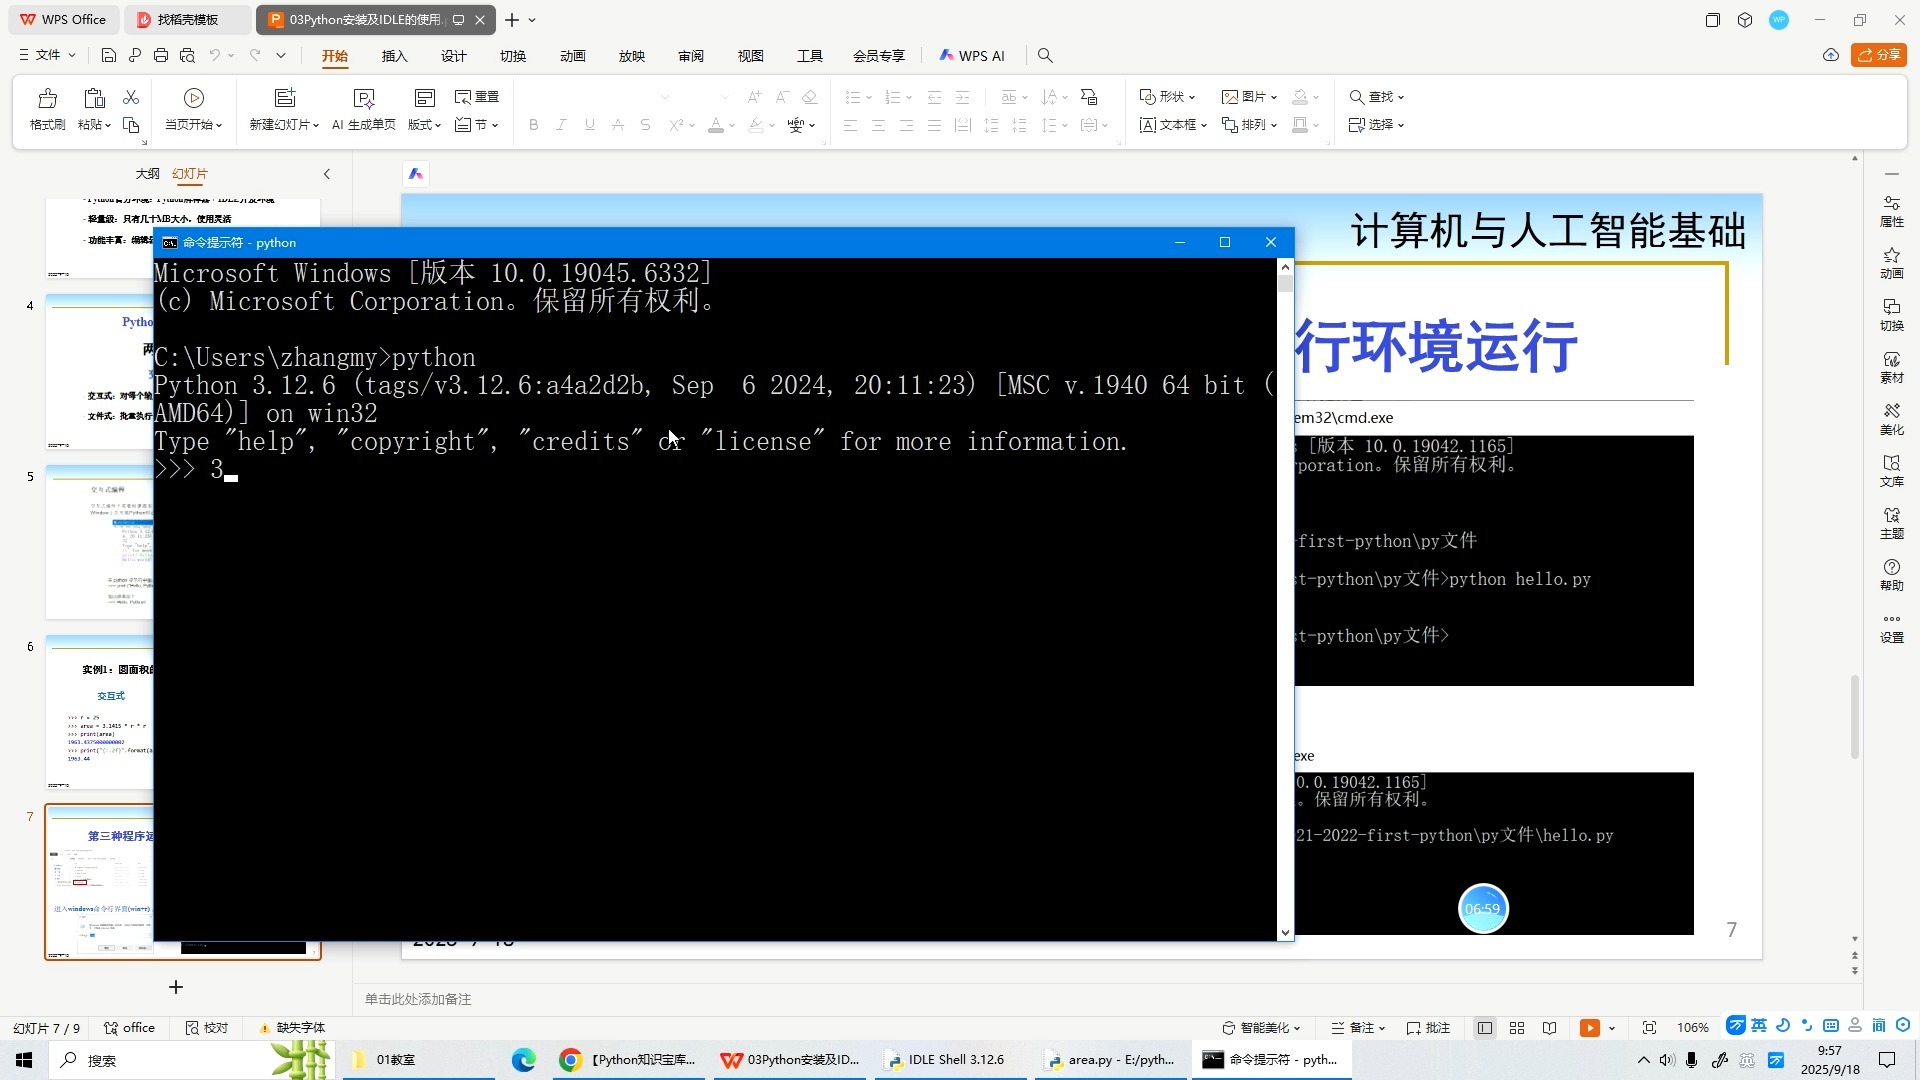1920x1080 pixels.
Task: Click the 分享 share button
Action: pos(1879,55)
